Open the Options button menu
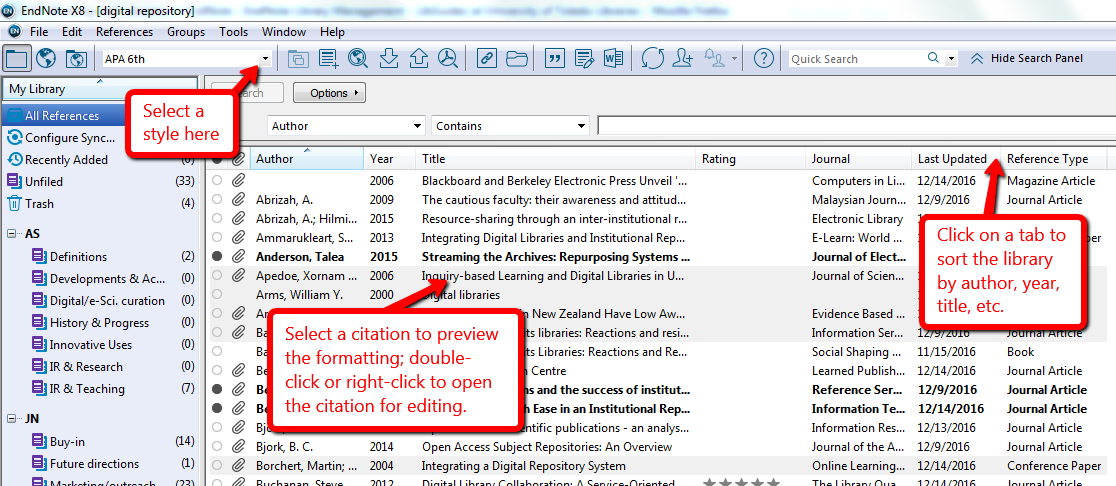Image resolution: width=1116 pixels, height=486 pixels. [x=329, y=93]
